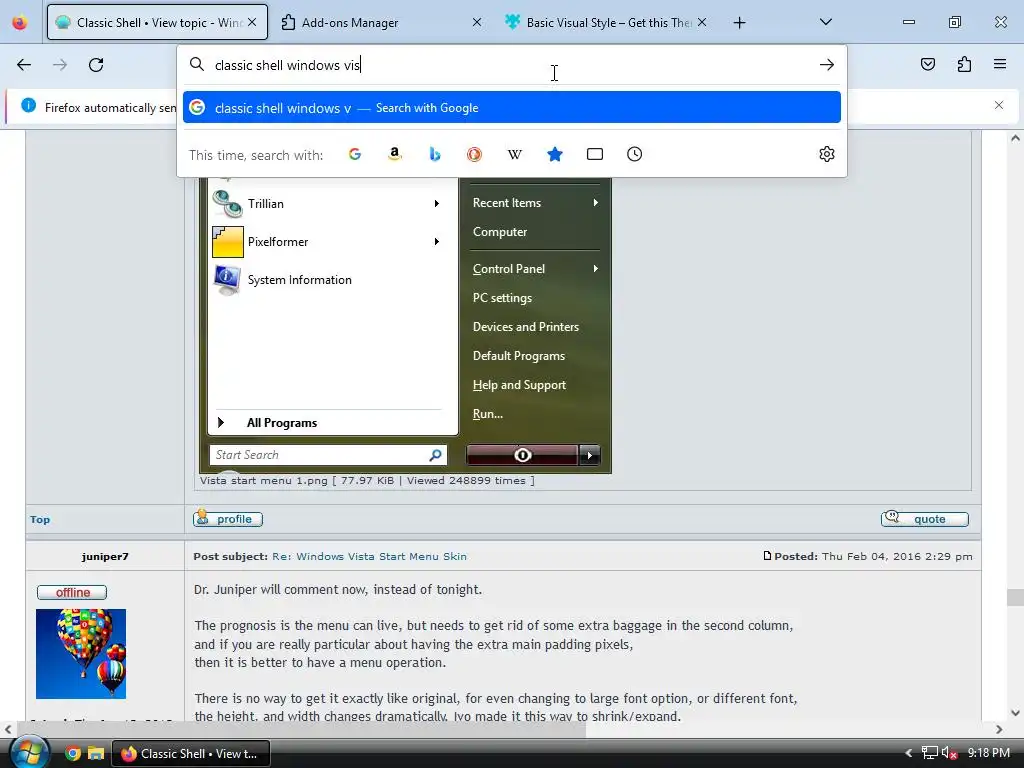Screen dimensions: 1024x768
Task: Open the Extensions puzzle icon
Action: [x=964, y=64]
